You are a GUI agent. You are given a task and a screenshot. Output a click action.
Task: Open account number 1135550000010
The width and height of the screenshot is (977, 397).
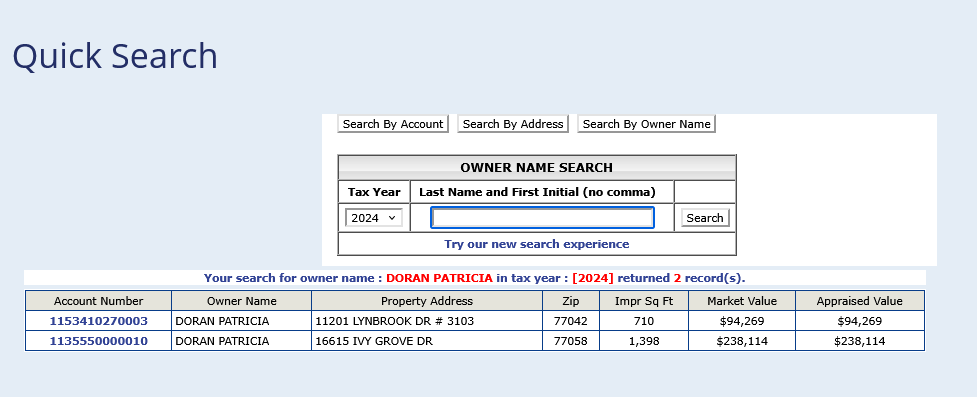tap(98, 341)
